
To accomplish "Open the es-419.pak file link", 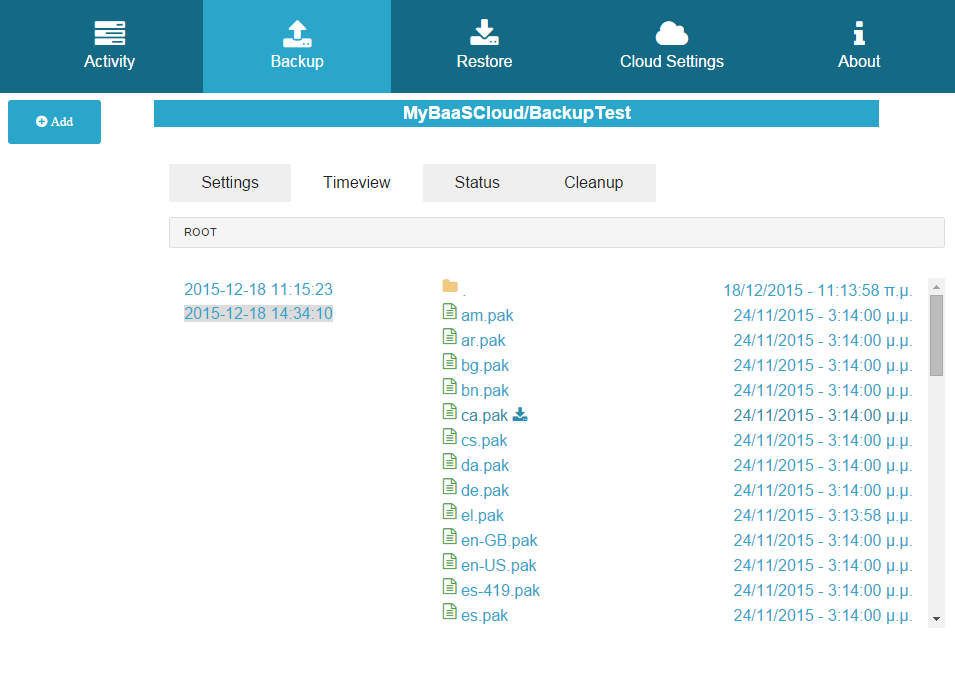I will point(500,589).
